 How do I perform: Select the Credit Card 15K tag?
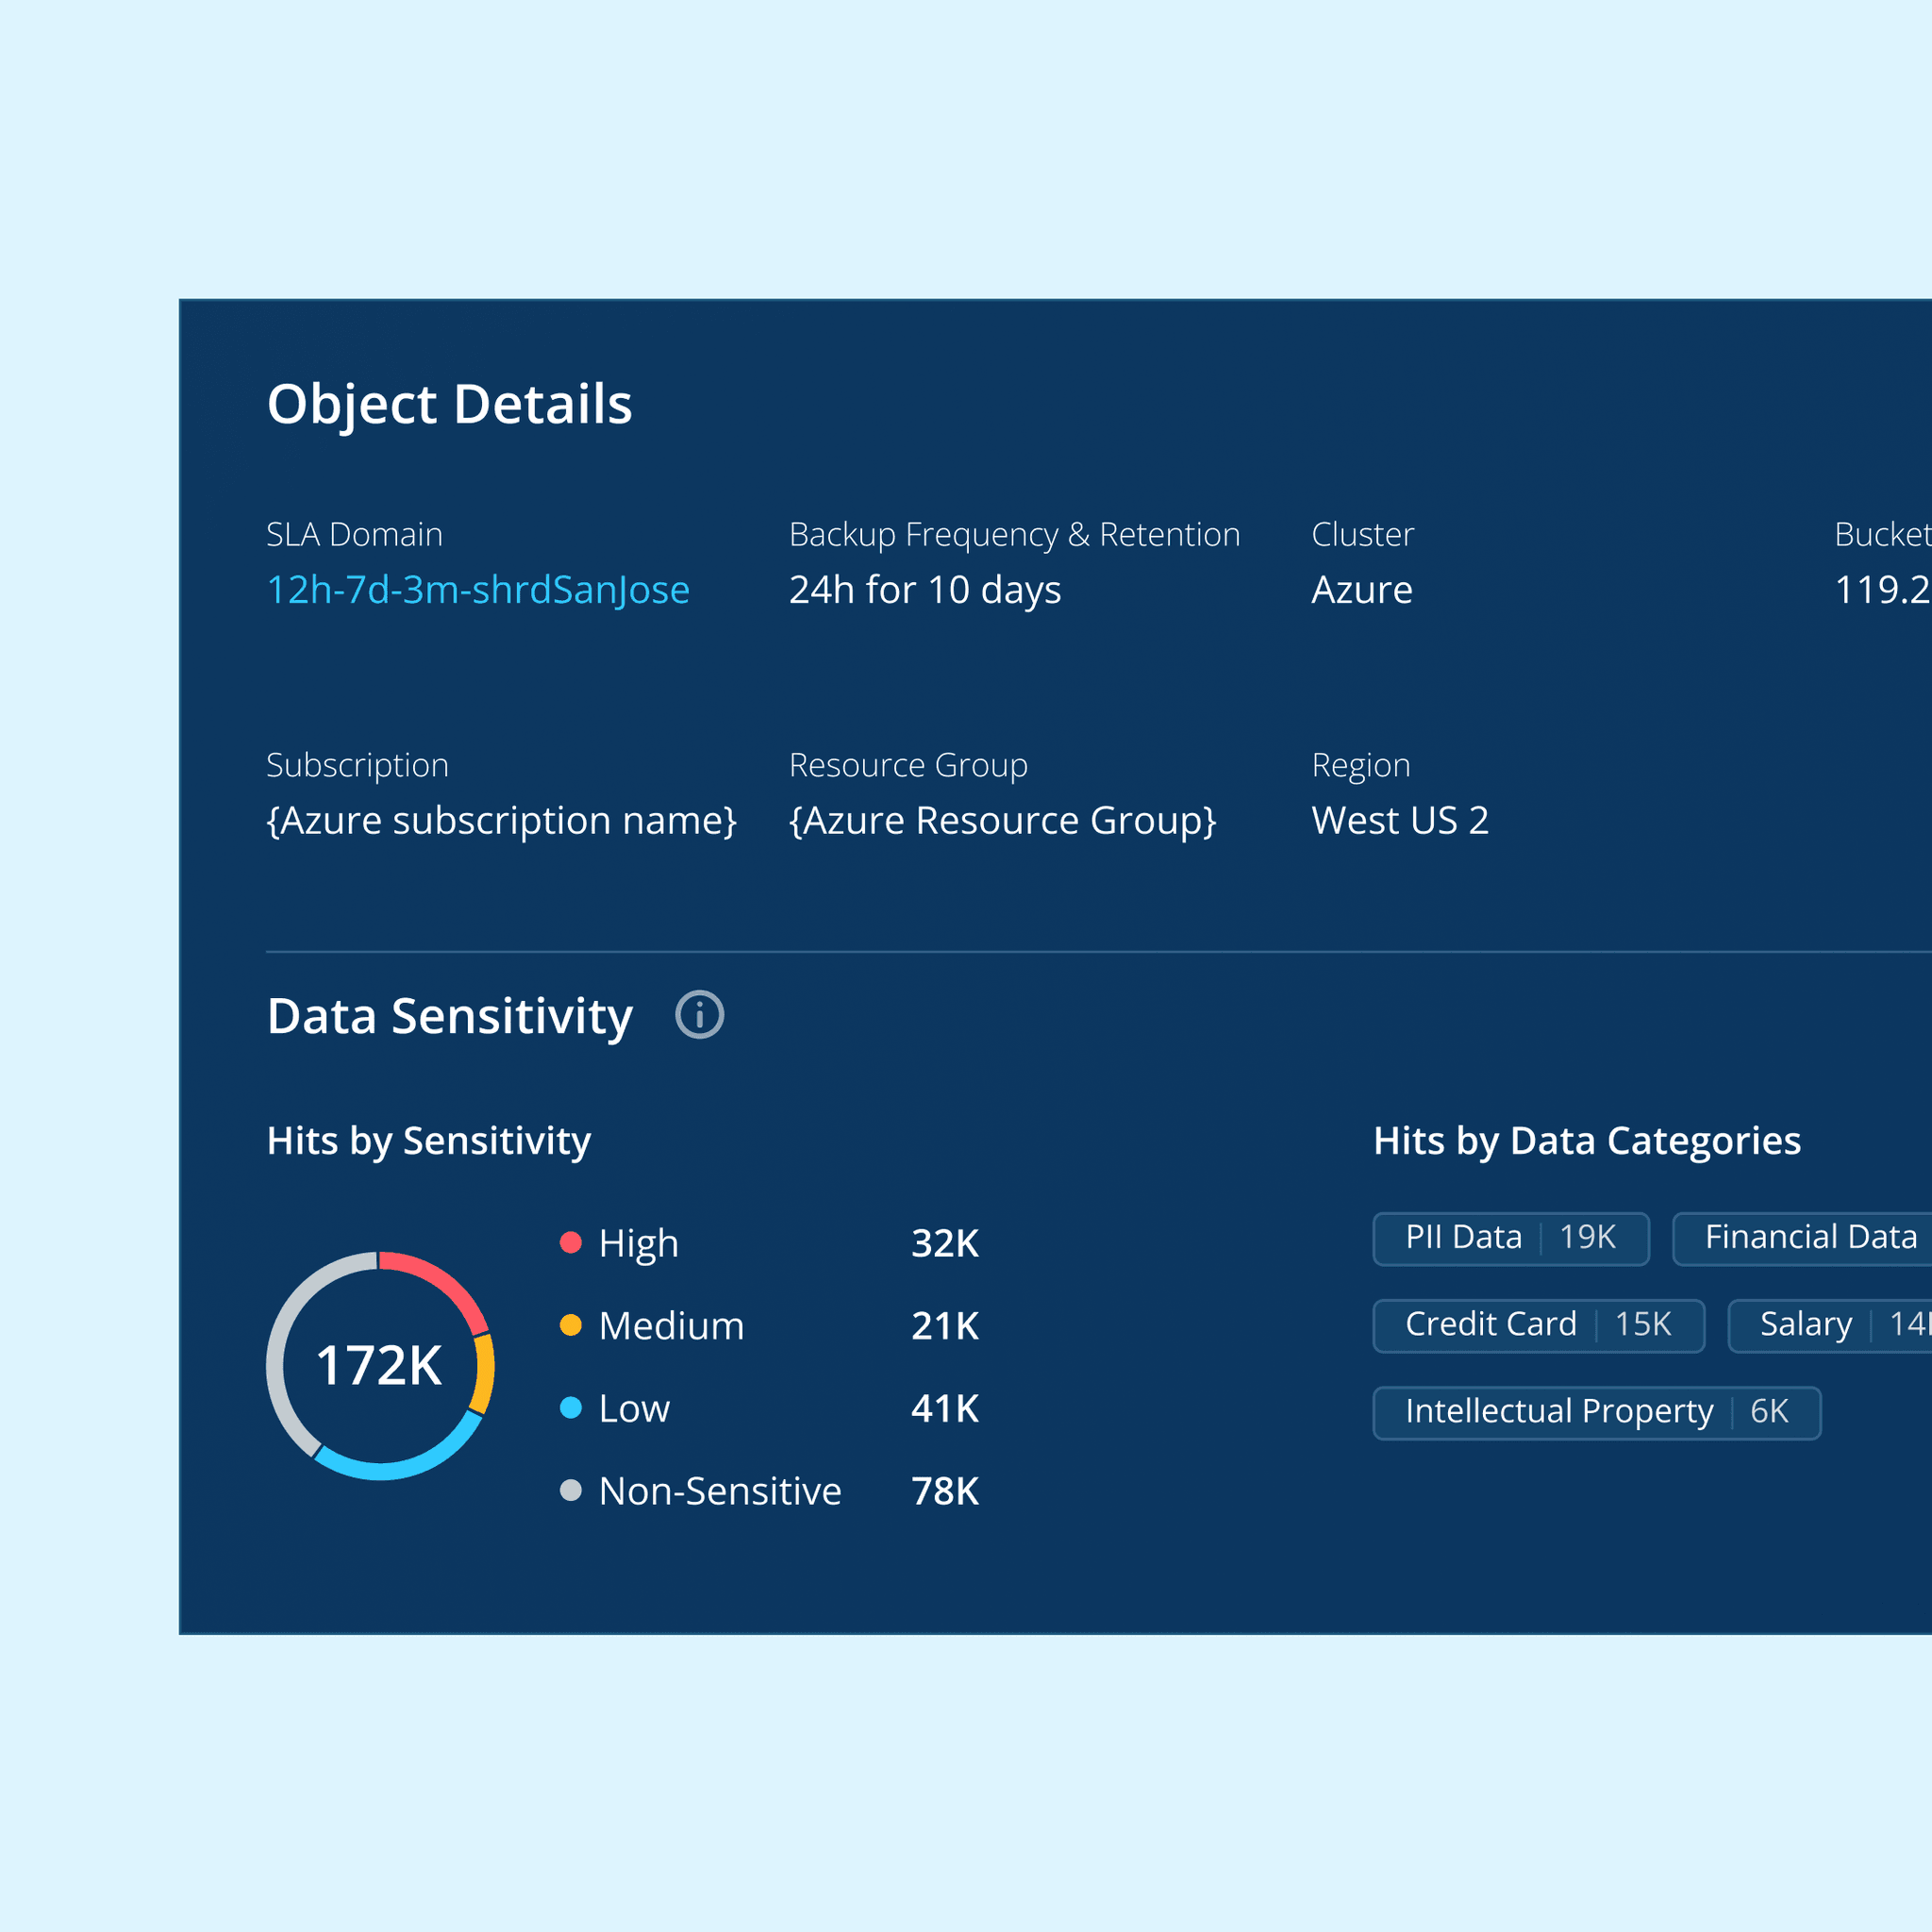1538,1325
